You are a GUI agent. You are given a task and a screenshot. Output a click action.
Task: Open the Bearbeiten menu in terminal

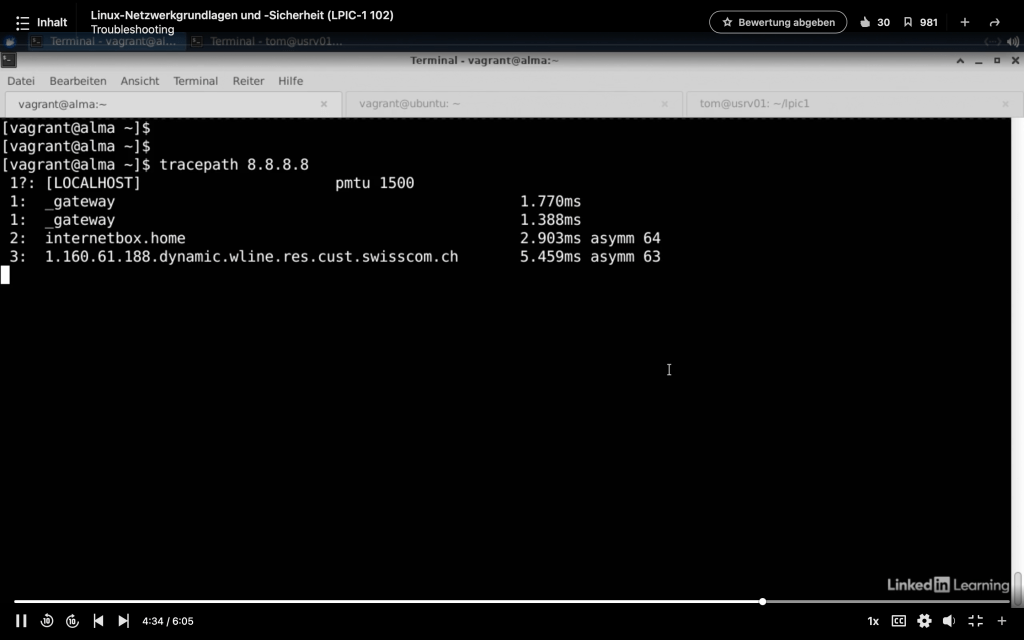[78, 81]
